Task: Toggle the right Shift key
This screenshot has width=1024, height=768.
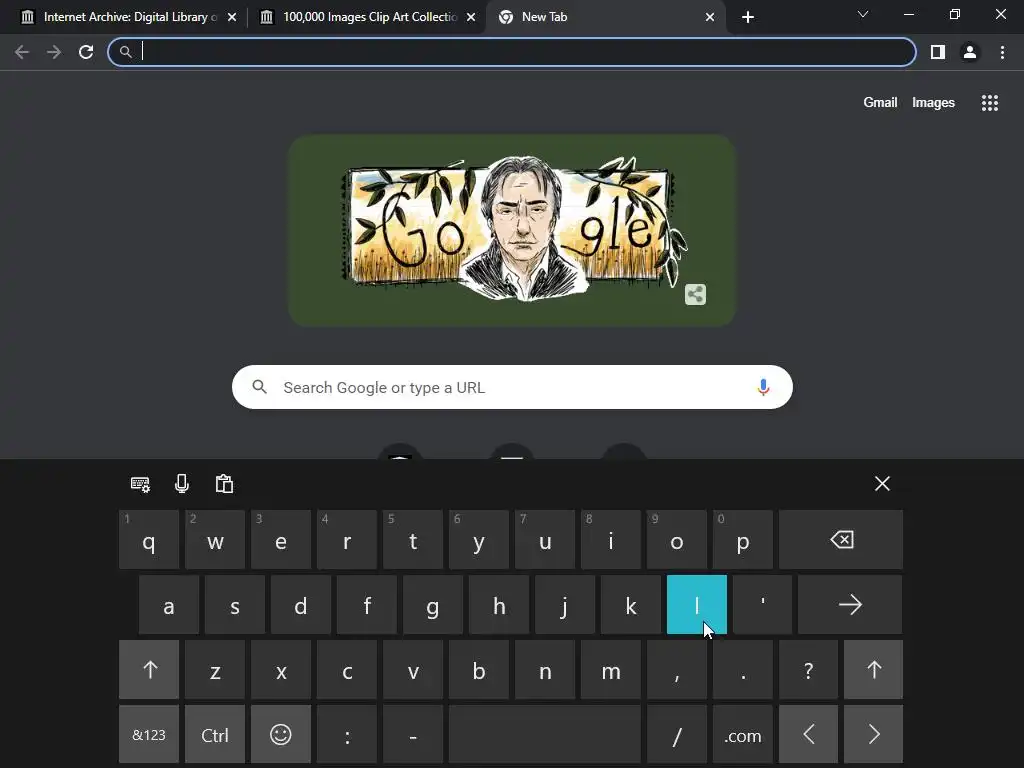Action: pos(874,669)
